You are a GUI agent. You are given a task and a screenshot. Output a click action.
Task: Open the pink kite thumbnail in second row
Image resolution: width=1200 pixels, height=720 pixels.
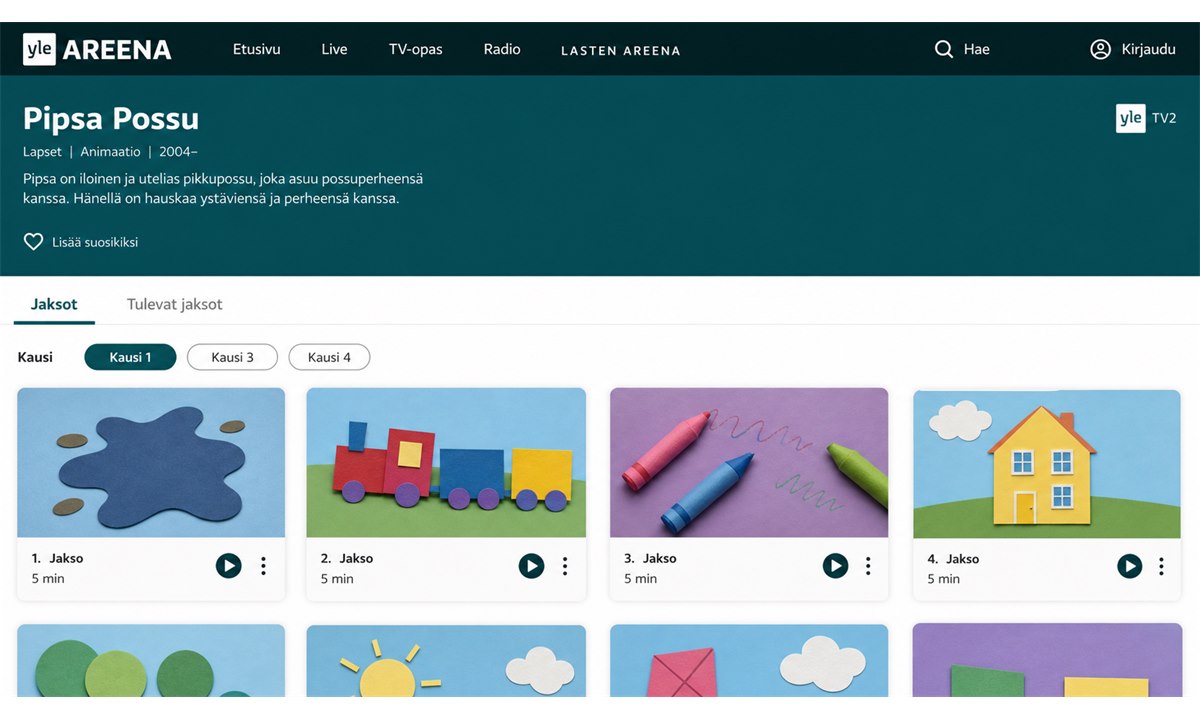coord(749,661)
